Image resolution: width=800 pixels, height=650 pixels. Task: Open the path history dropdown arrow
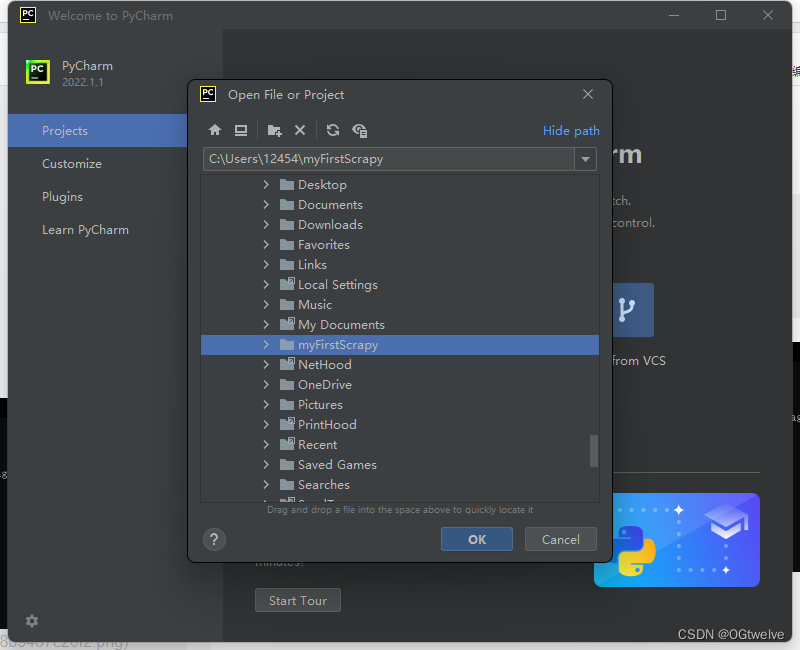coord(585,159)
